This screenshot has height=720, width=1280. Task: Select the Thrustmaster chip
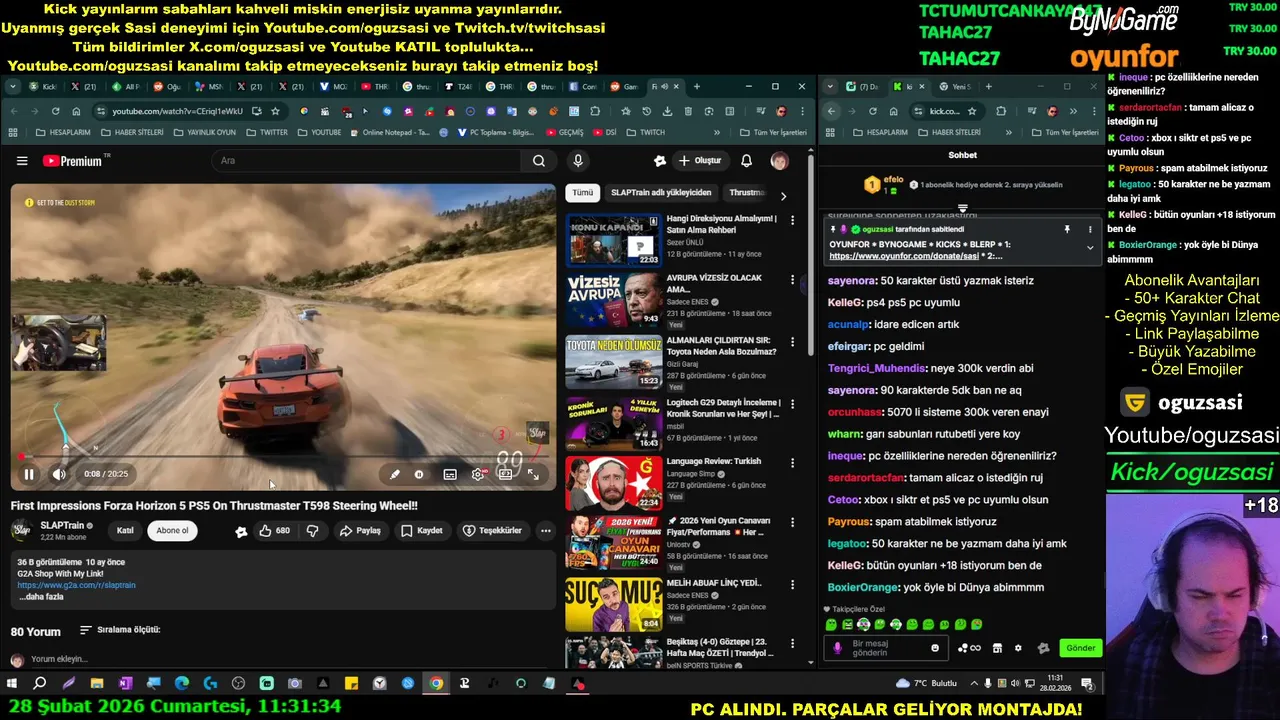point(747,193)
